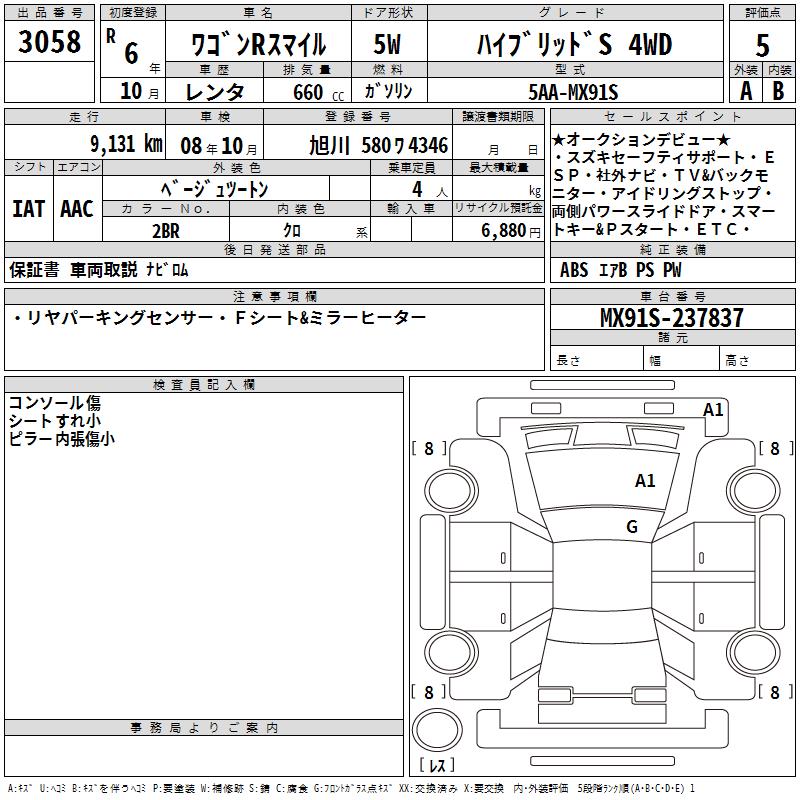Click the リサイクル預託金 header
The width and height of the screenshot is (800, 800).
(x=498, y=208)
